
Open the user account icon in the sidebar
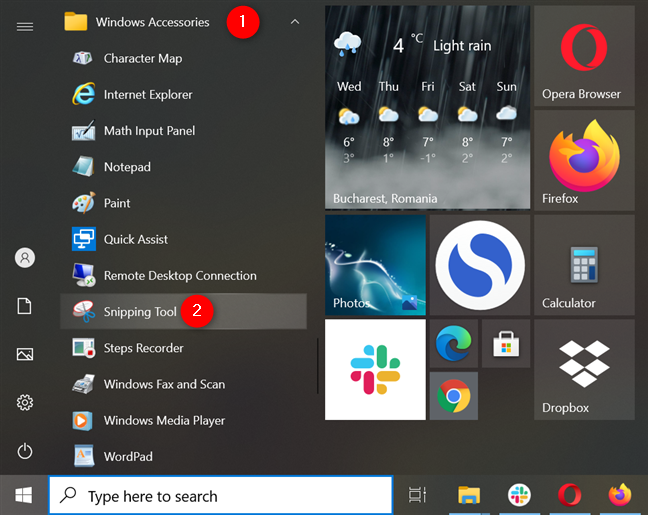pyautogui.click(x=25, y=258)
